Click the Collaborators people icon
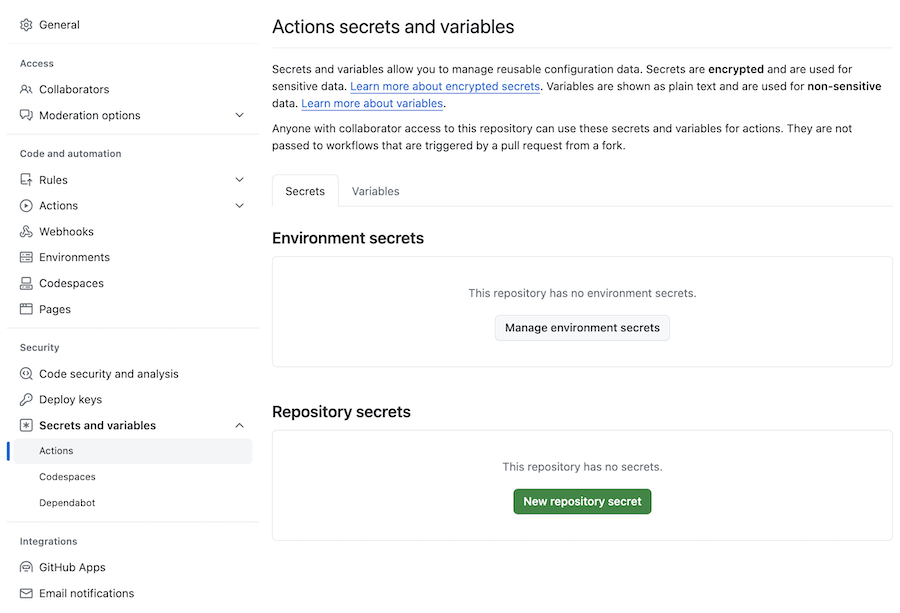The width and height of the screenshot is (900, 613). point(26,89)
